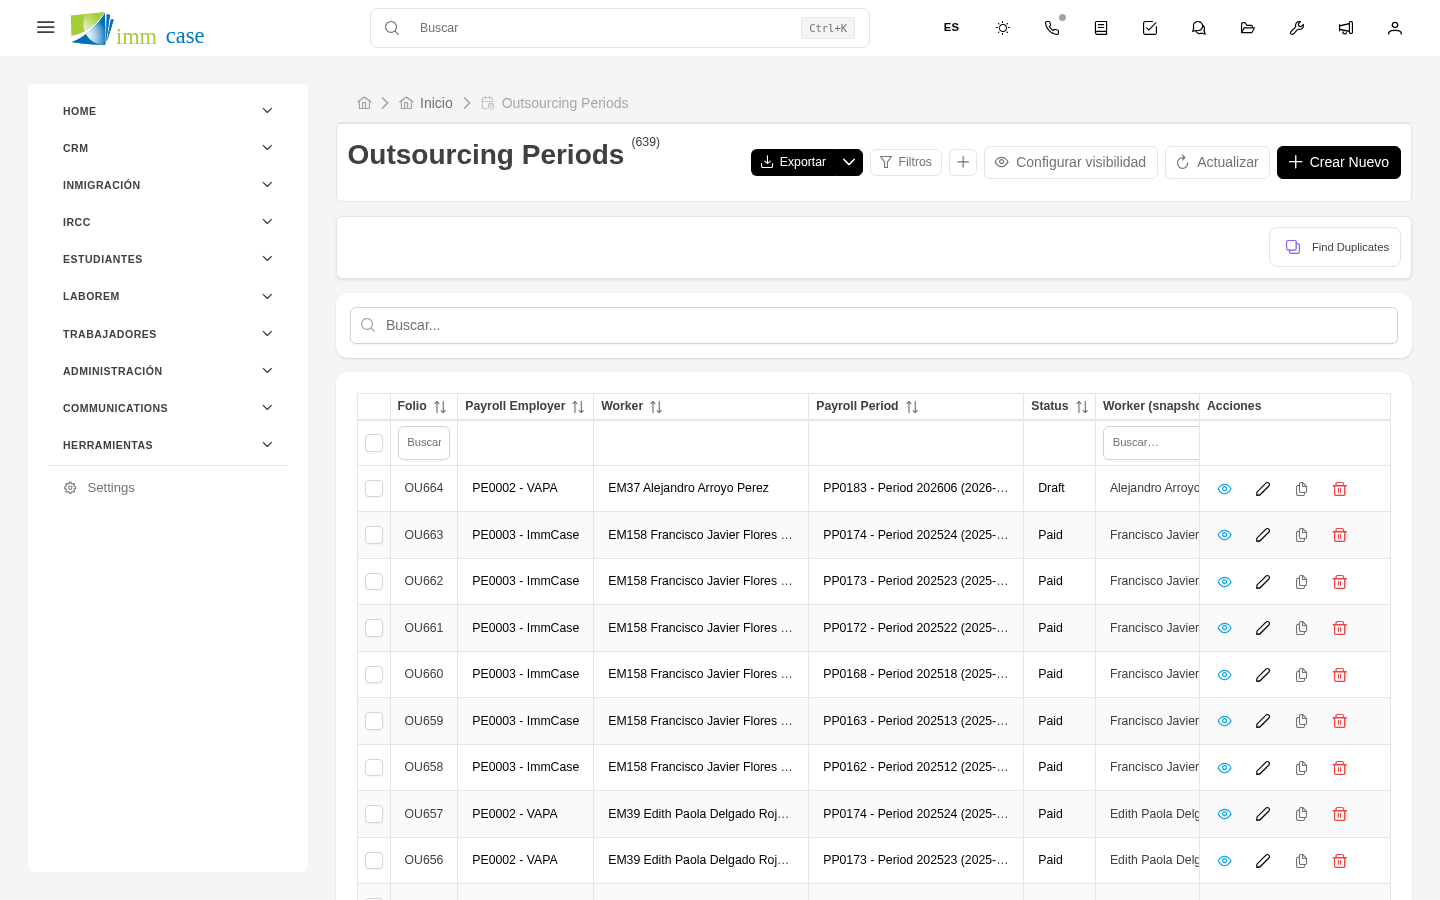Viewport: 1440px width, 900px height.
Task: Expand the LABOREM sidebar section
Action: pos(167,296)
